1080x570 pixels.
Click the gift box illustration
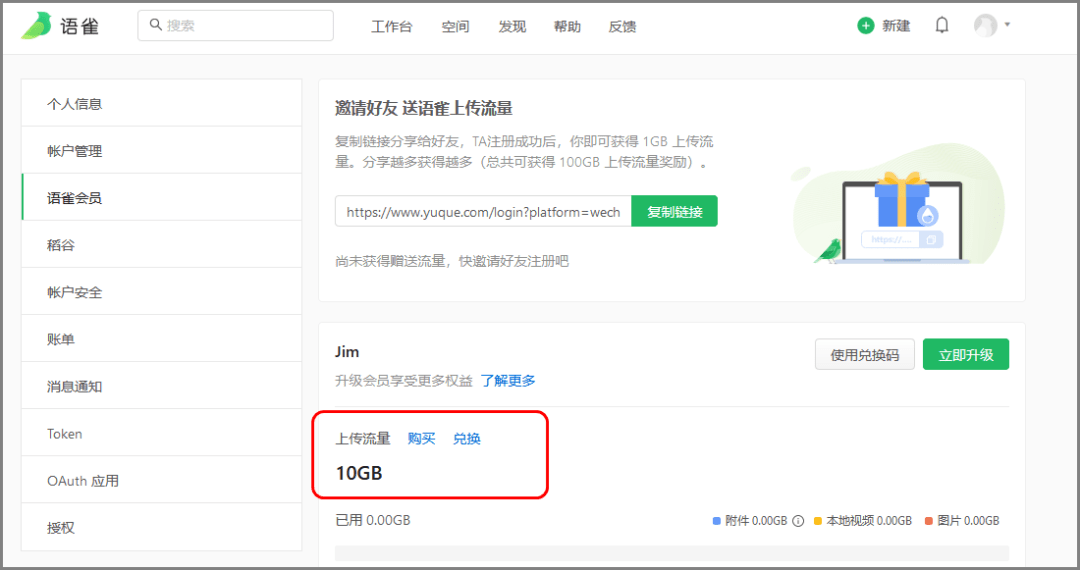[x=902, y=200]
